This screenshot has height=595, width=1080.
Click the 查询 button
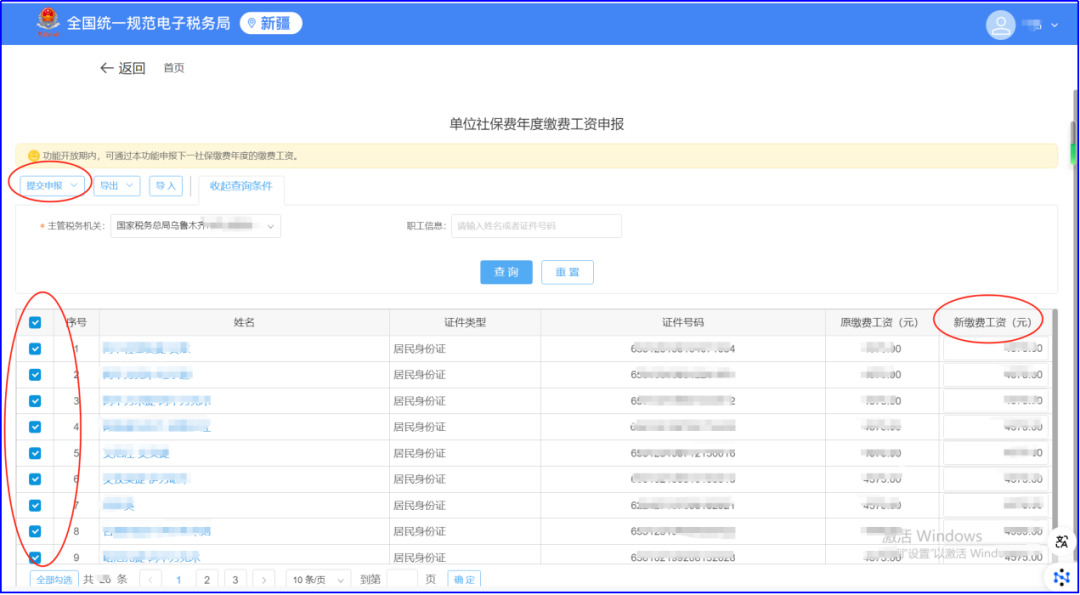[506, 272]
